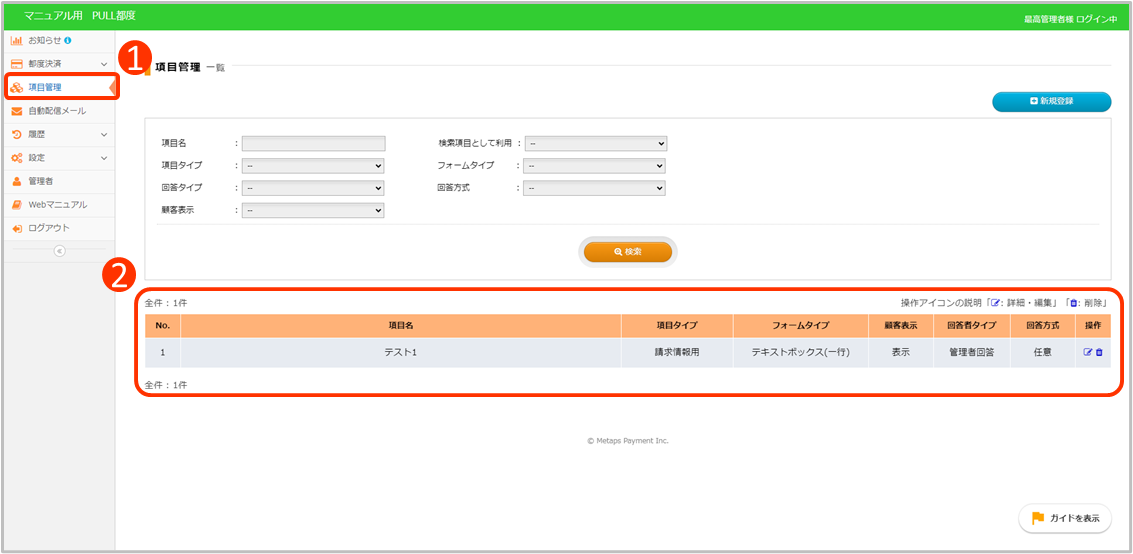Screen dimensions: 1133x554
Task: Open the 項目タイプ dropdown
Action: (x=313, y=166)
